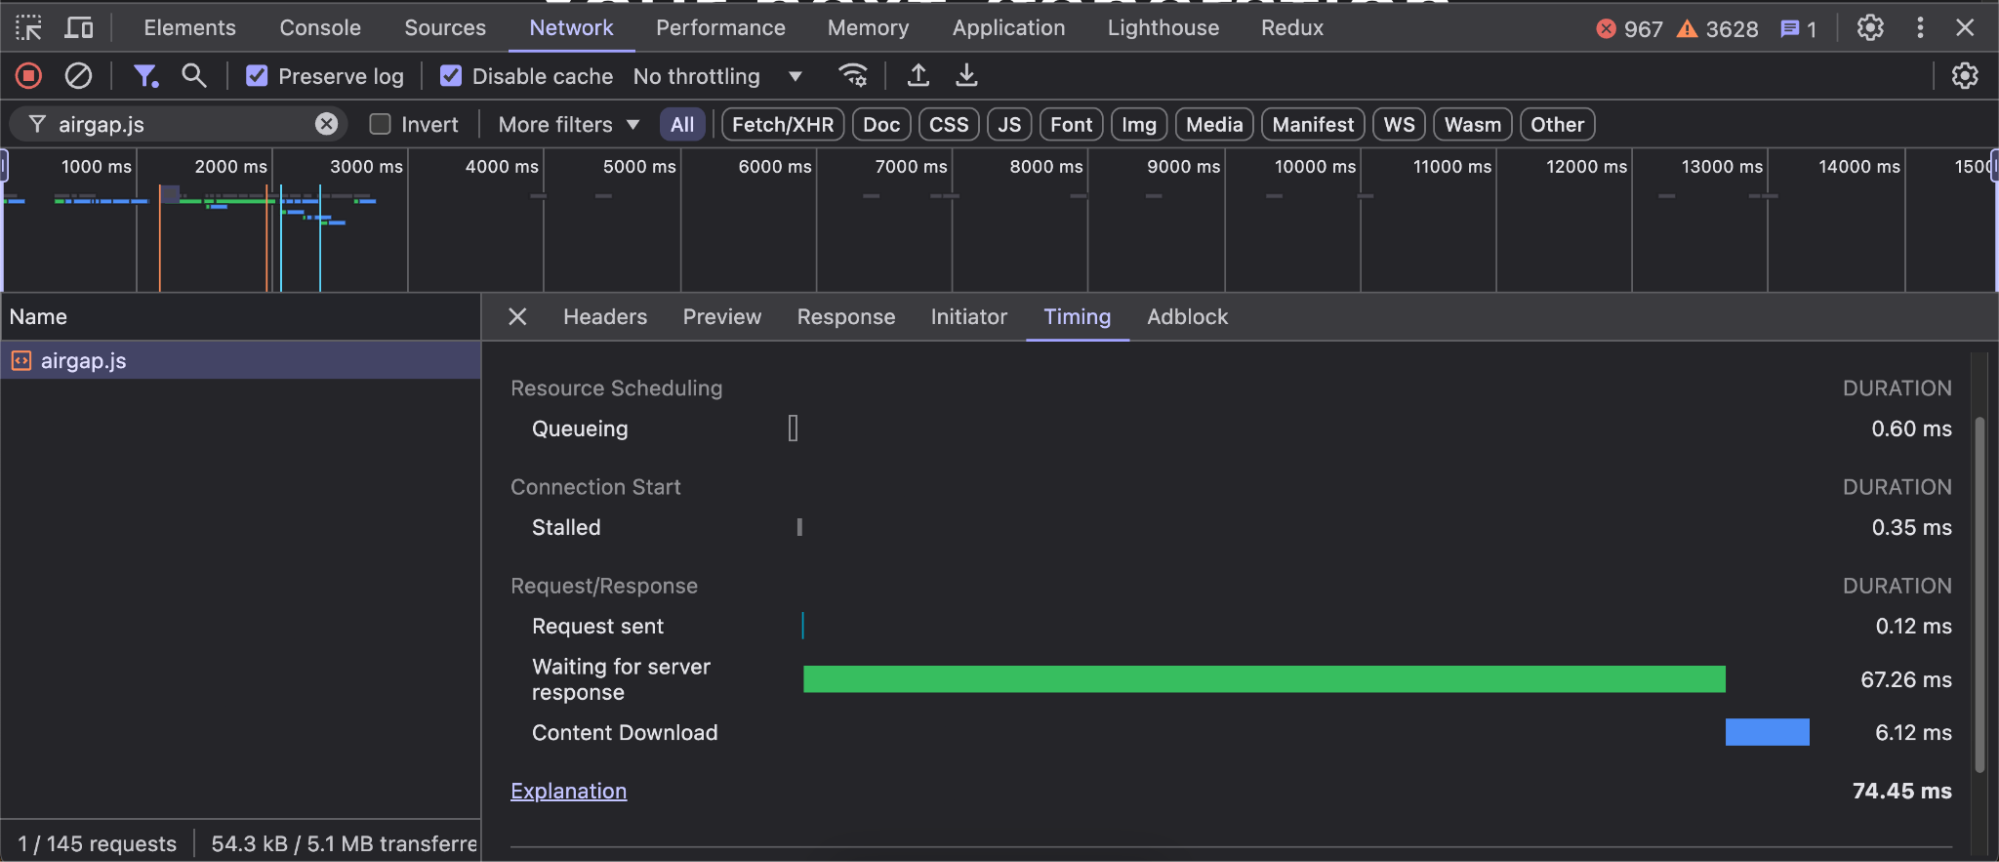1999x862 pixels.
Task: Filter requests by Font type
Action: pos(1071,124)
